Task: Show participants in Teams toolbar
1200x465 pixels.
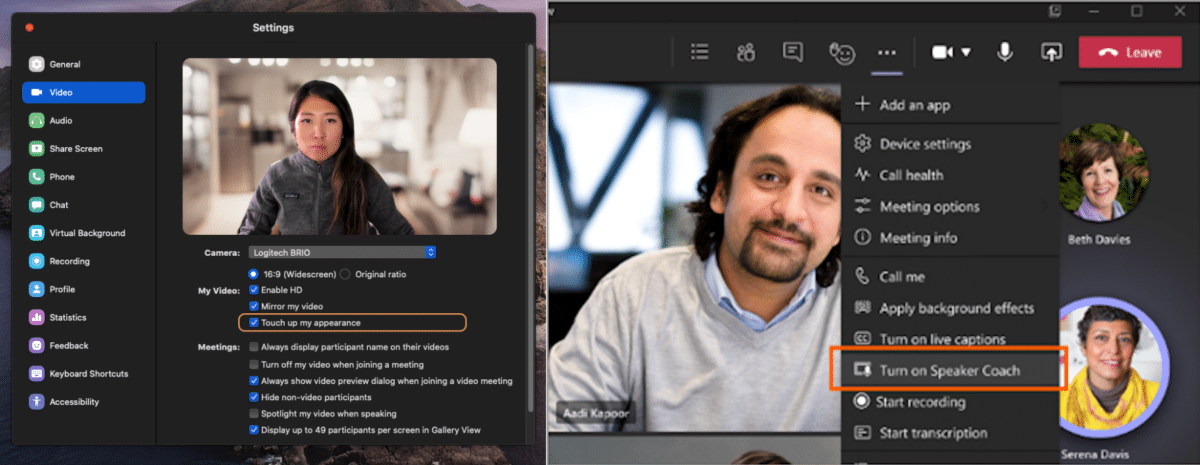Action: [746, 52]
